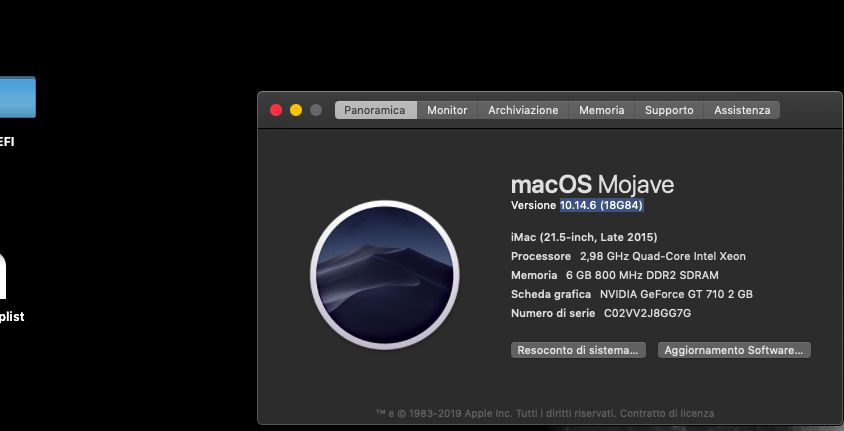Switch to the Panoramica tab
The height and width of the screenshot is (431, 844).
pos(375,110)
